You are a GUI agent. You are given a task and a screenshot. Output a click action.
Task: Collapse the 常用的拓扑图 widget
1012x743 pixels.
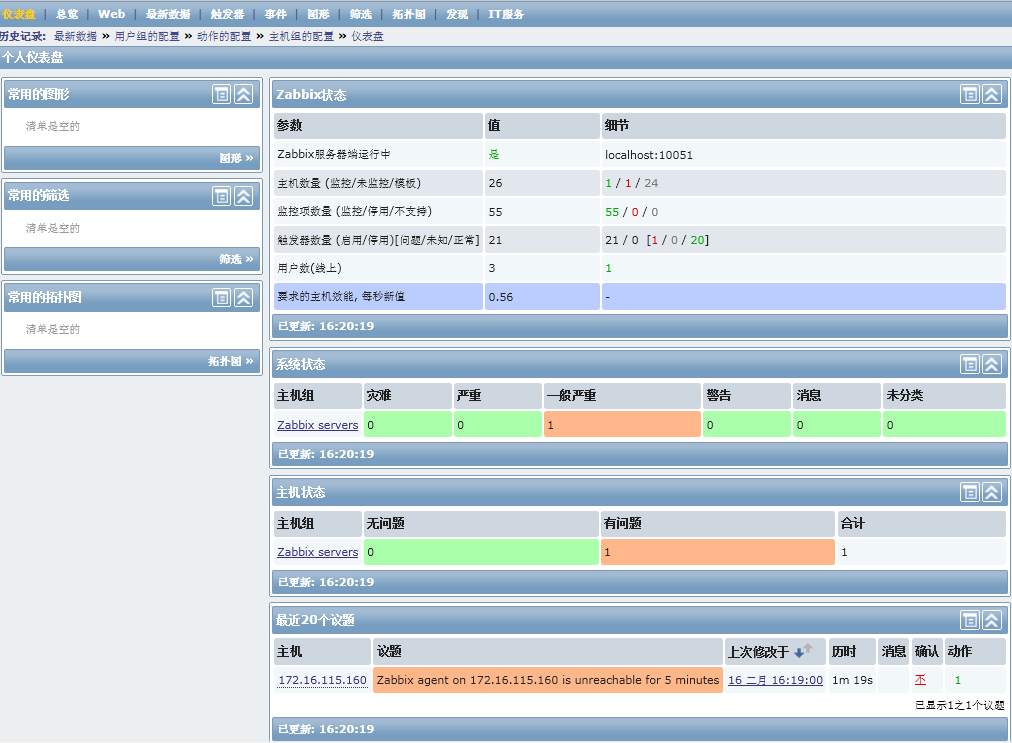(x=243, y=298)
